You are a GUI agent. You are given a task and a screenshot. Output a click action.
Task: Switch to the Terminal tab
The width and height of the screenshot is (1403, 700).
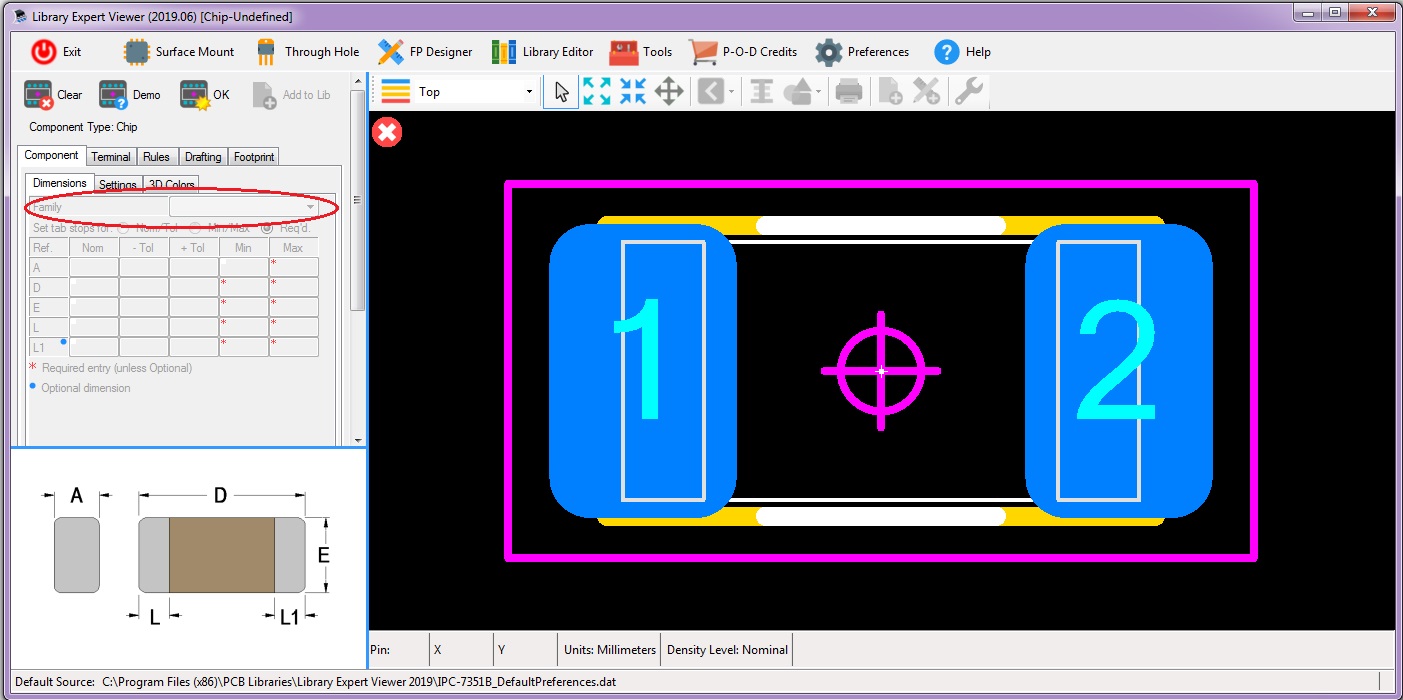coord(111,157)
